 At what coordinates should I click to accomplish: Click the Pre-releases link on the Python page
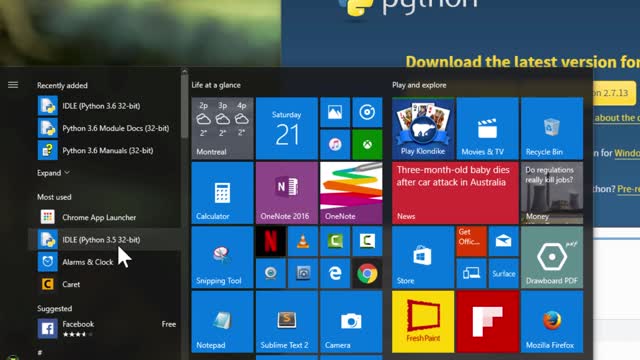point(629,189)
